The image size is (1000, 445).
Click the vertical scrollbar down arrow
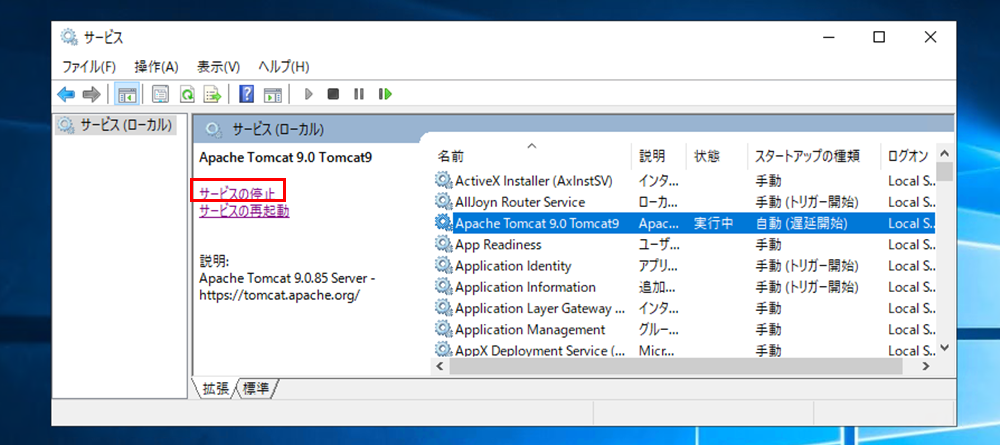pos(945,349)
